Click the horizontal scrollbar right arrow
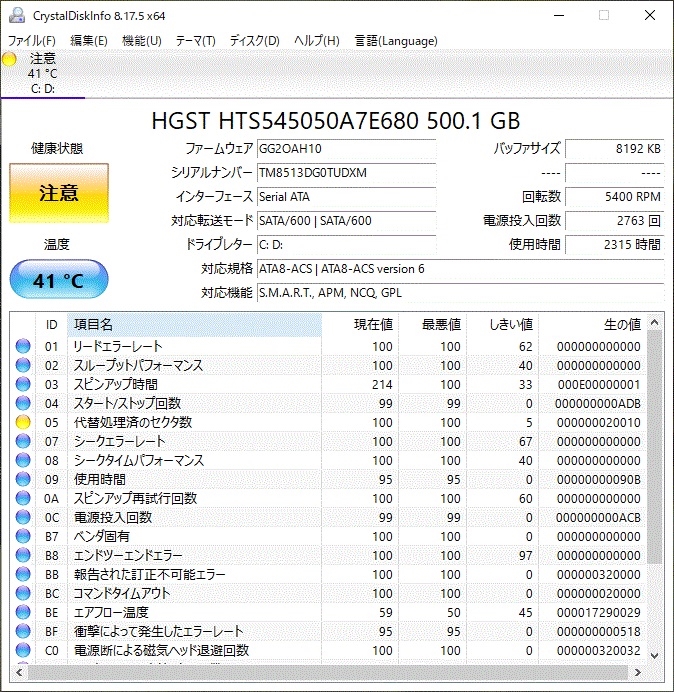The height and width of the screenshot is (692, 674). [x=638, y=672]
